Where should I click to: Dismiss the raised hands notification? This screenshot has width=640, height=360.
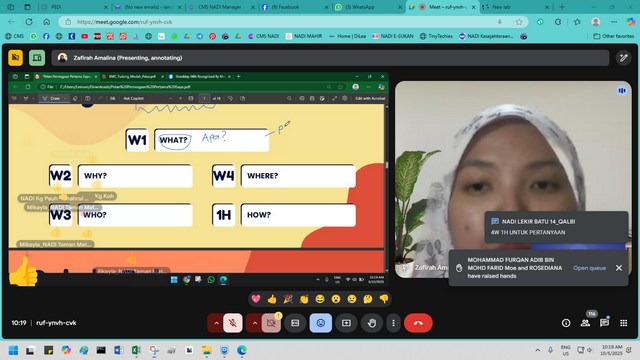619,268
